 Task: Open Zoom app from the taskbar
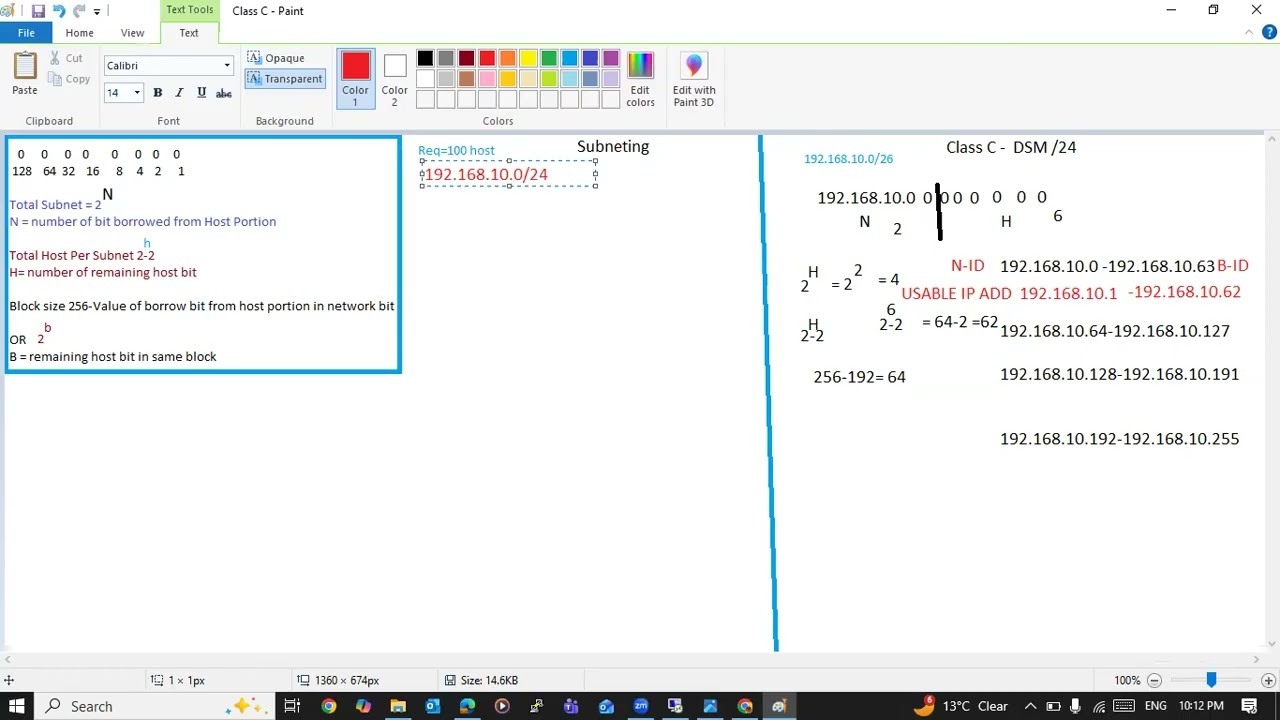click(640, 706)
